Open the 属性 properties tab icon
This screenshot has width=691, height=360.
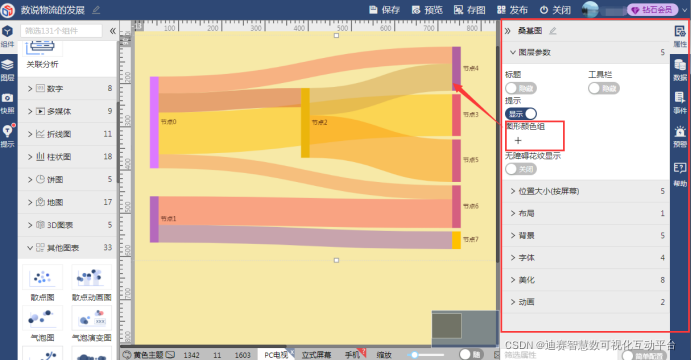680,36
